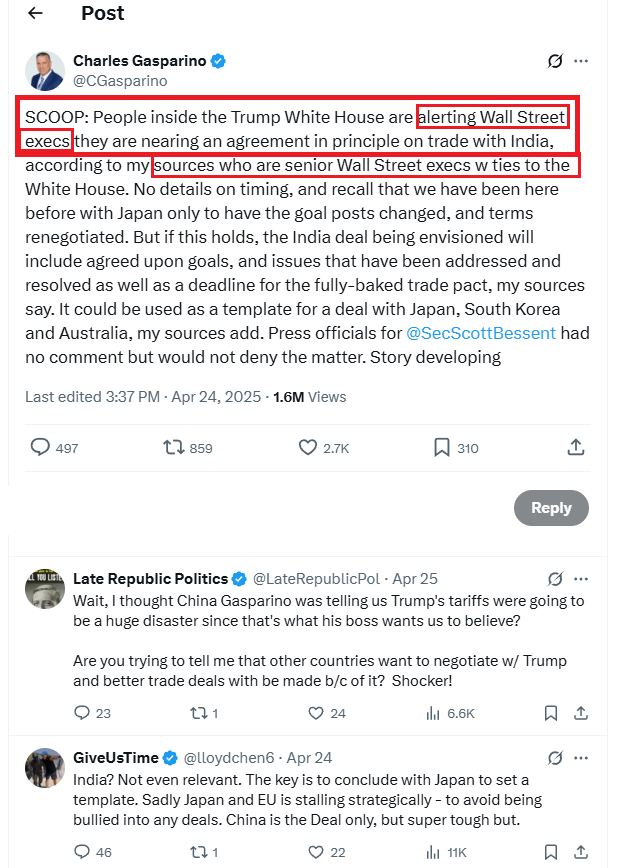Reply to Charles Gasparino's post via comment icon
The width and height of the screenshot is (631, 868).
tap(41, 448)
